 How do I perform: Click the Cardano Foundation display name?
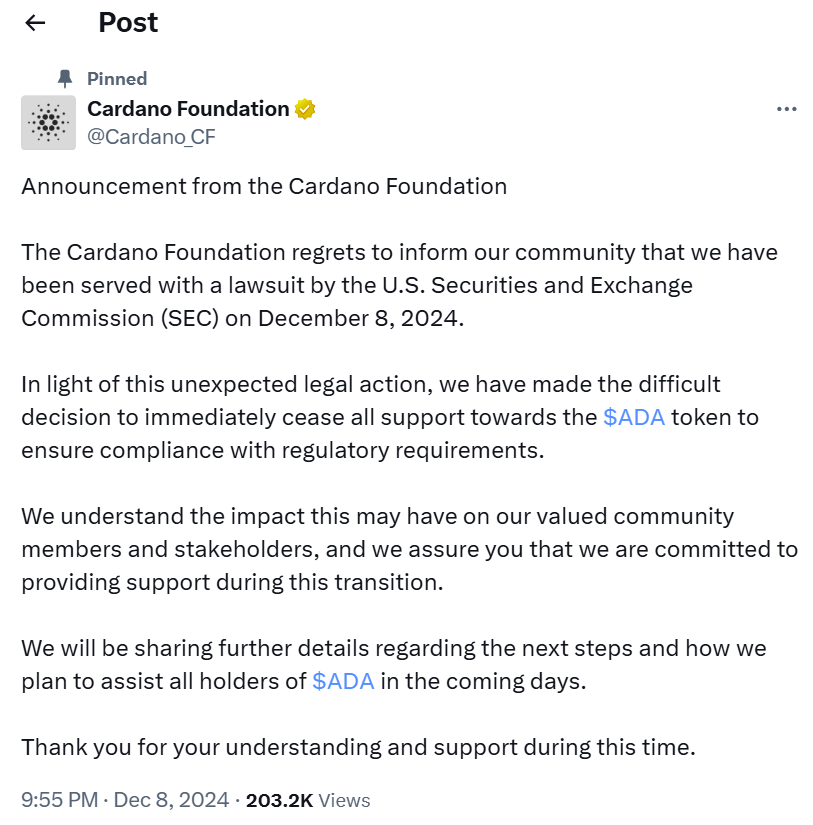[188, 109]
